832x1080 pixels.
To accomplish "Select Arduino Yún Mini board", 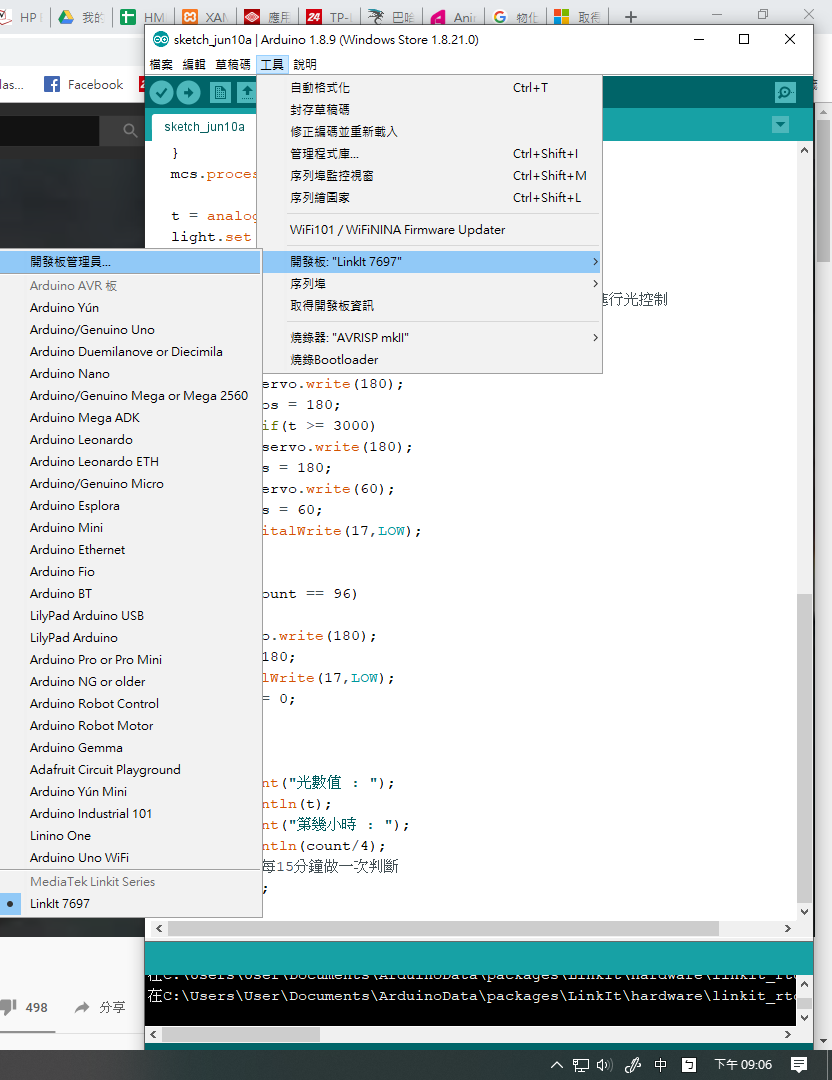I will coord(130,792).
